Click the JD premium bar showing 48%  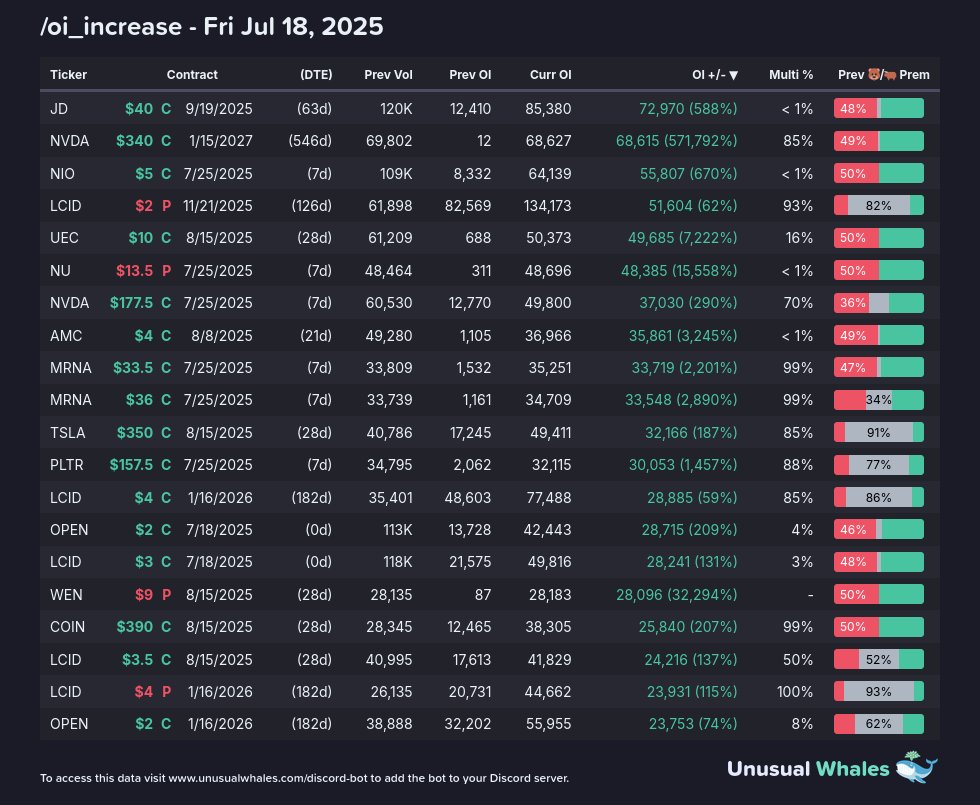coord(879,108)
